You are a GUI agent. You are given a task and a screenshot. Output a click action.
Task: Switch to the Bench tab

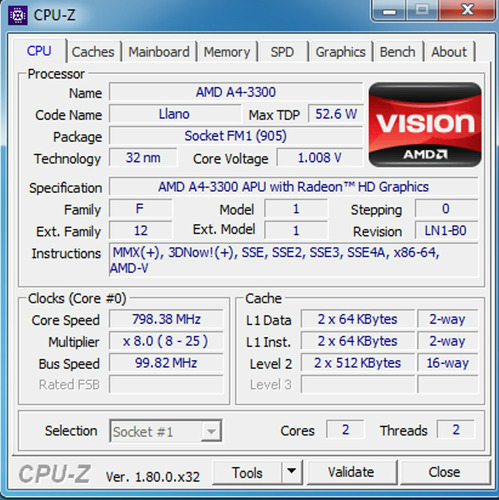(397, 52)
